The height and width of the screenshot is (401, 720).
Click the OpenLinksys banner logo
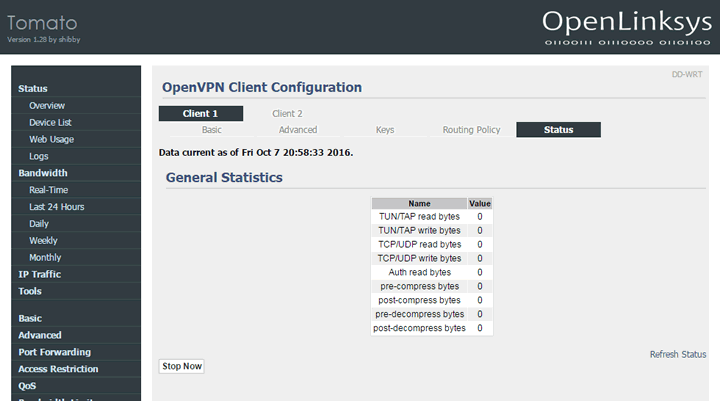627,28
